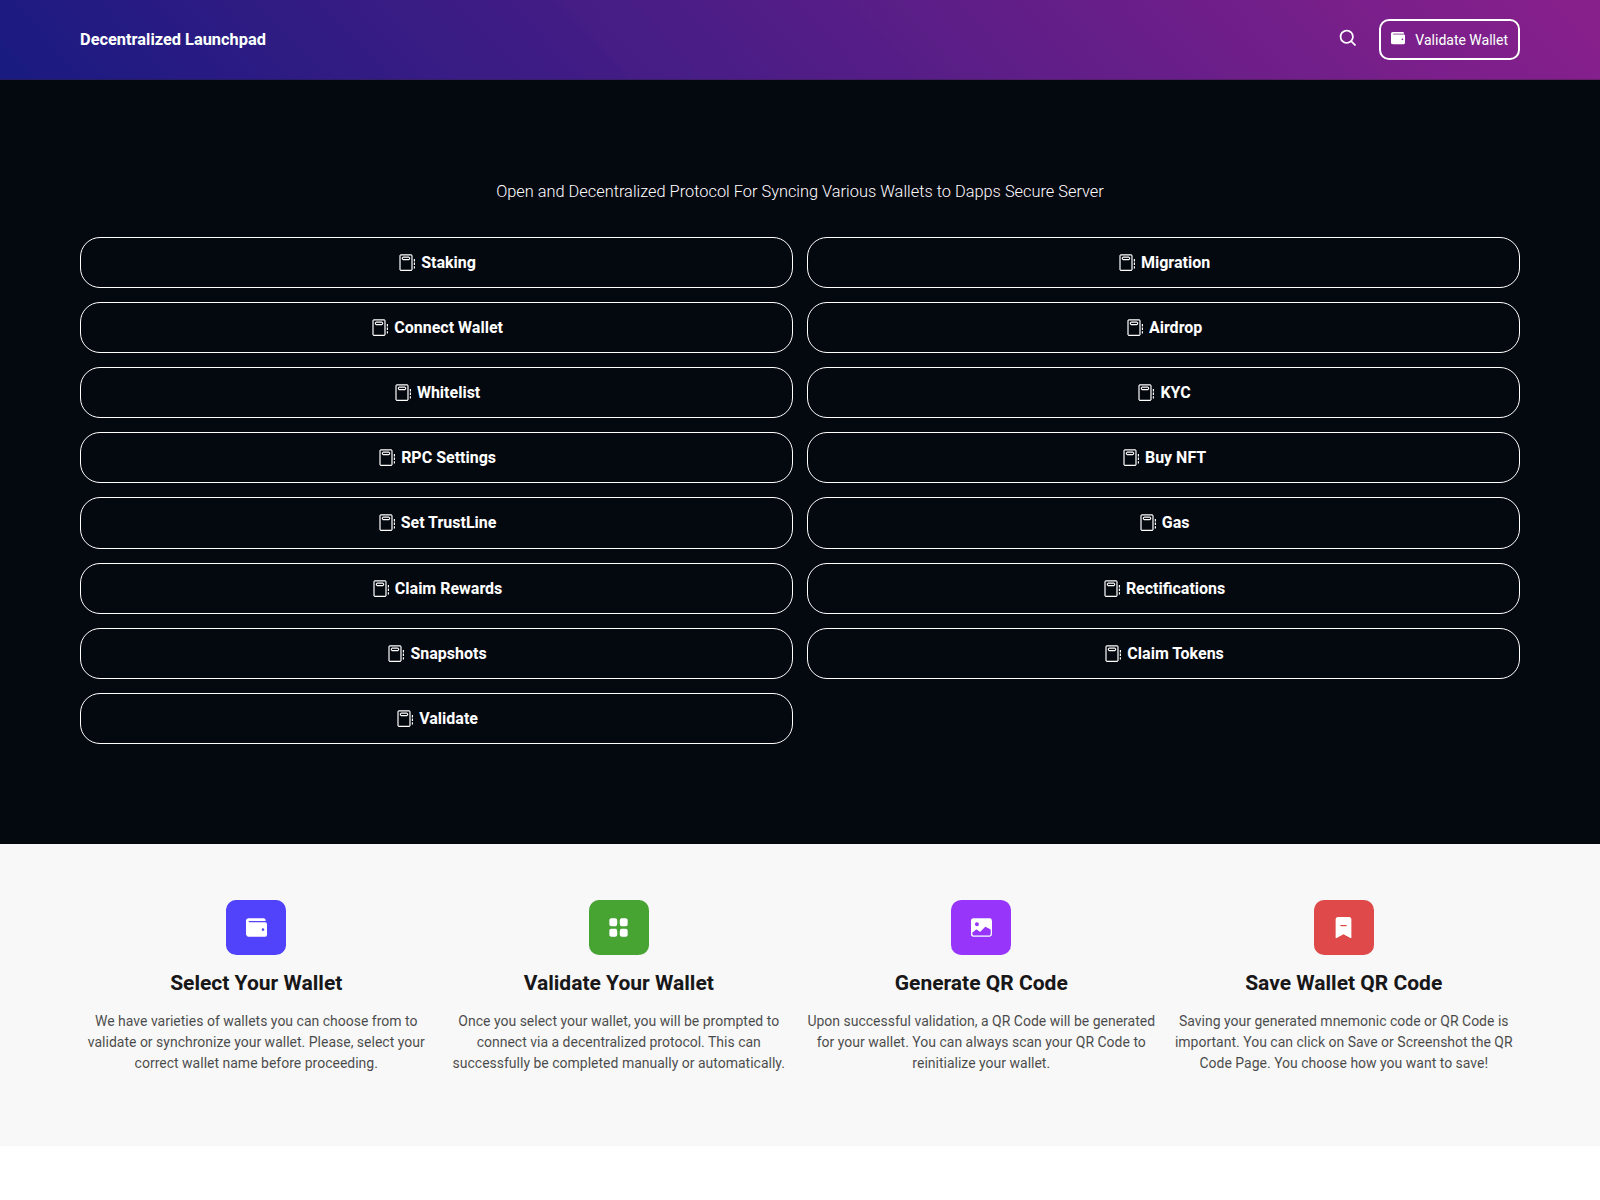The height and width of the screenshot is (1200, 1600).
Task: Click the search icon in the header
Action: (1347, 38)
